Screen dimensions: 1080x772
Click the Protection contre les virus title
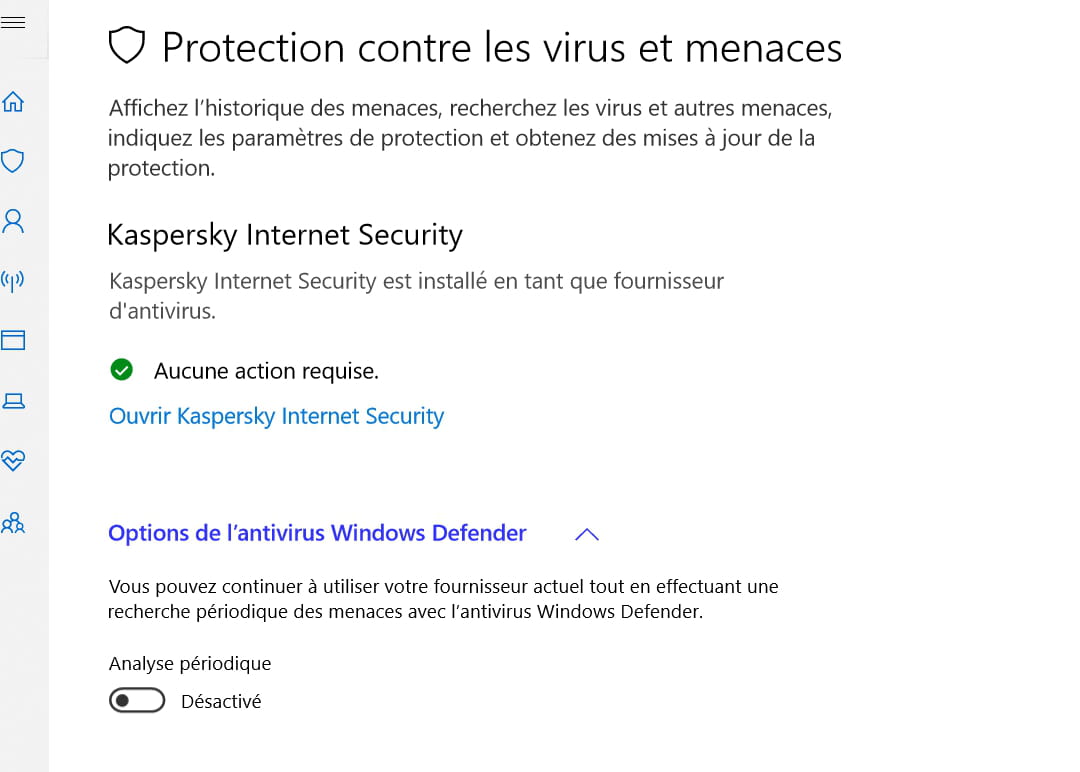pos(501,47)
